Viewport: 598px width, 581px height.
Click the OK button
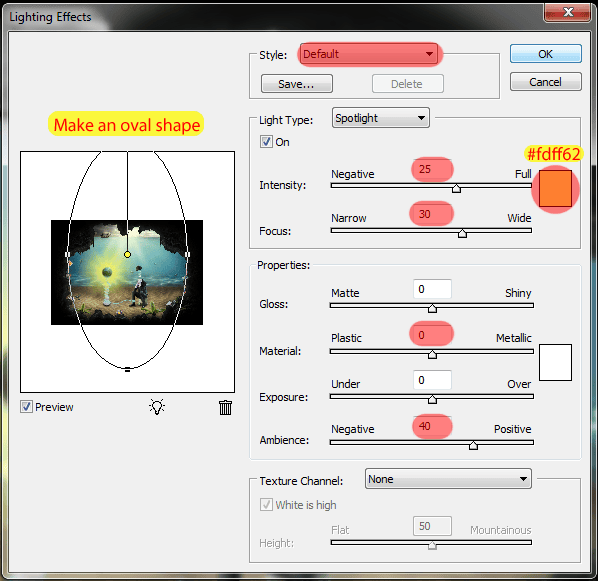[546, 54]
